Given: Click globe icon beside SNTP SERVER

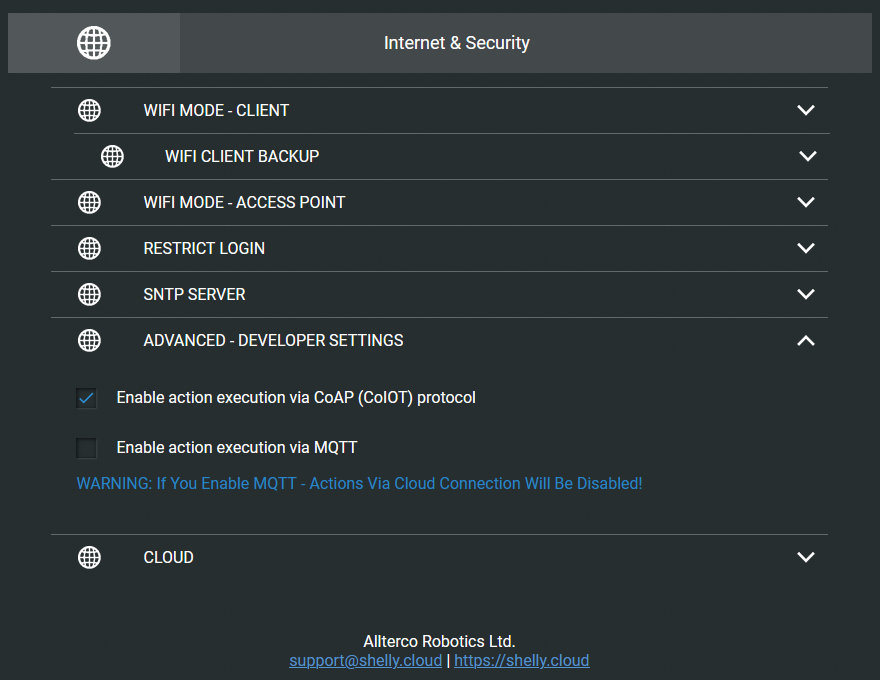Looking at the screenshot, I should click(89, 294).
